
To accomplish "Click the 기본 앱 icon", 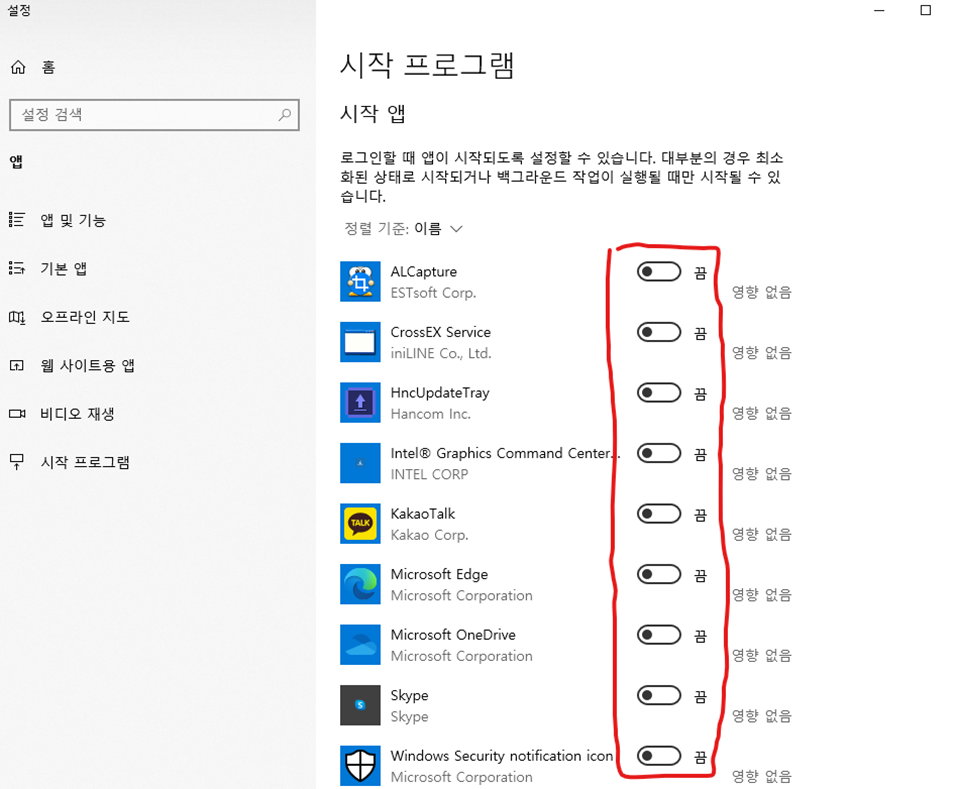I will pos(17,268).
